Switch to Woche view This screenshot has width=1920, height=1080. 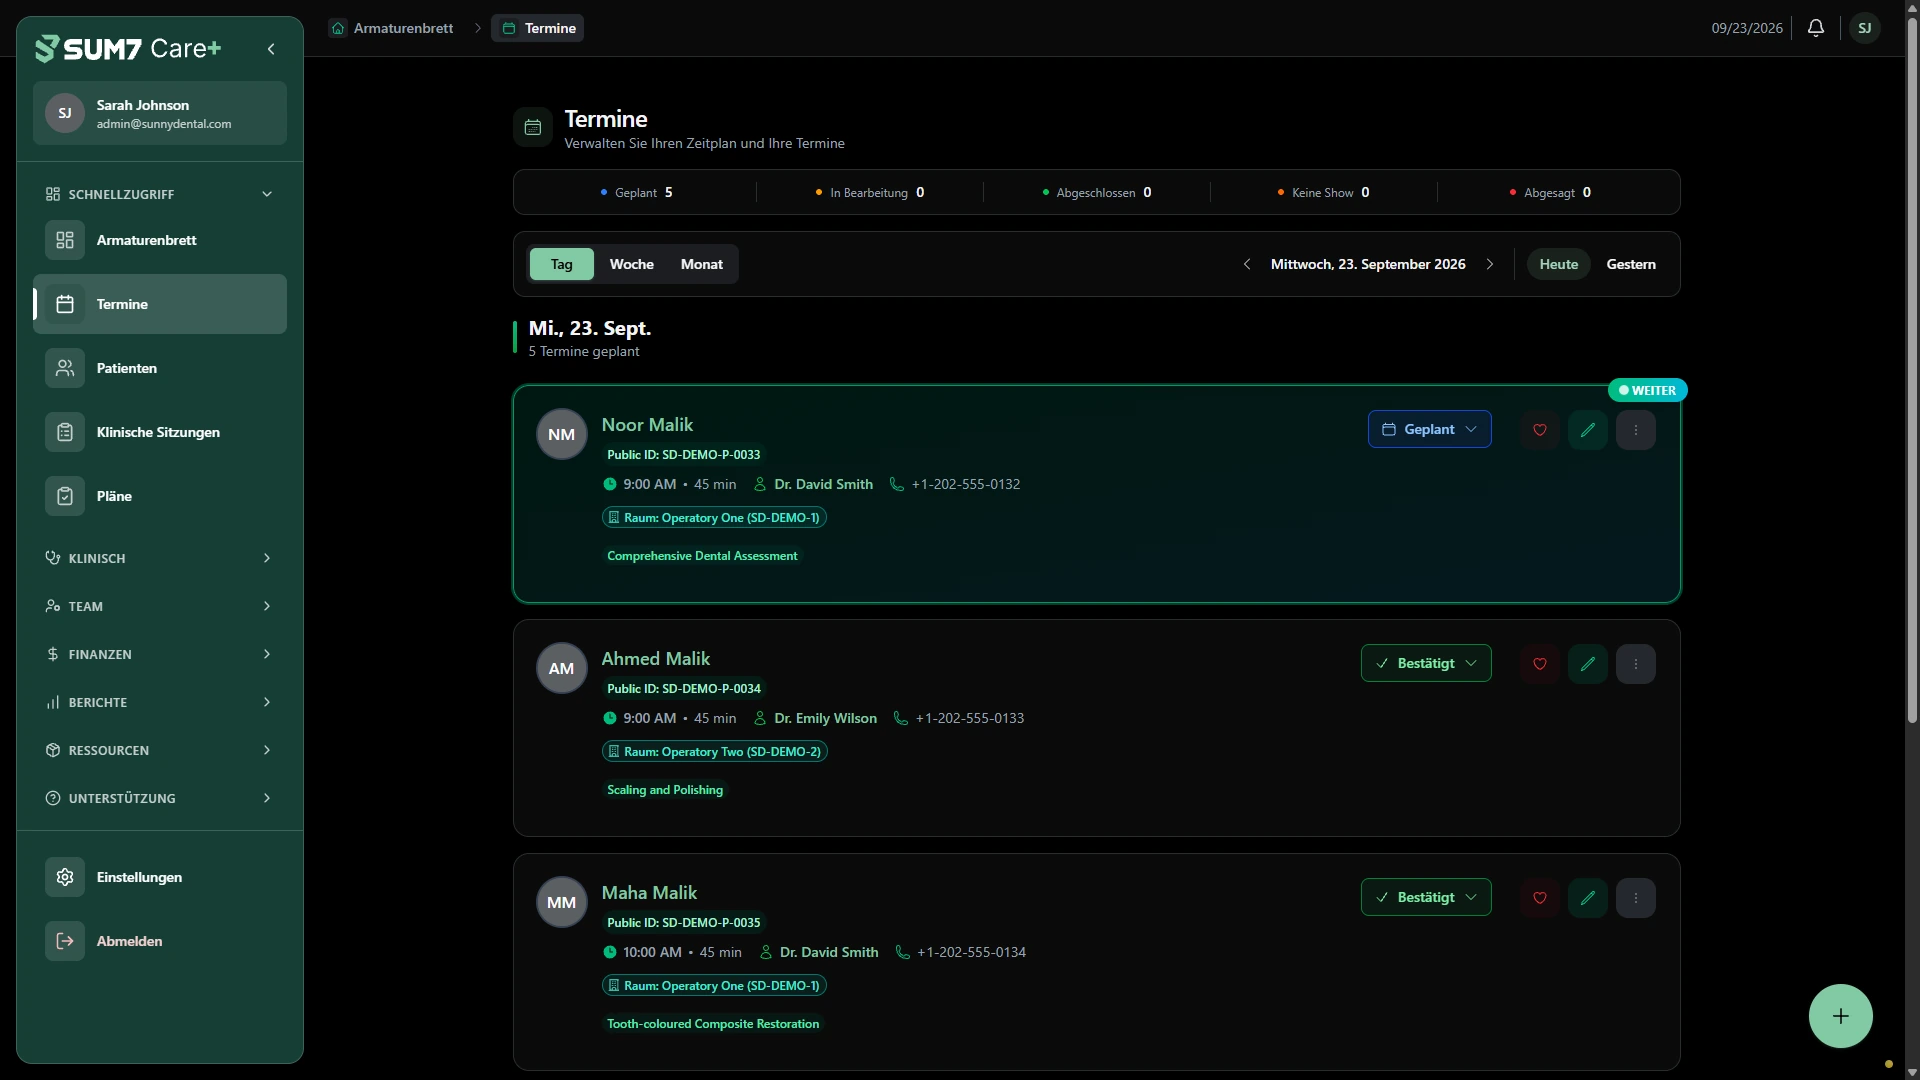632,264
